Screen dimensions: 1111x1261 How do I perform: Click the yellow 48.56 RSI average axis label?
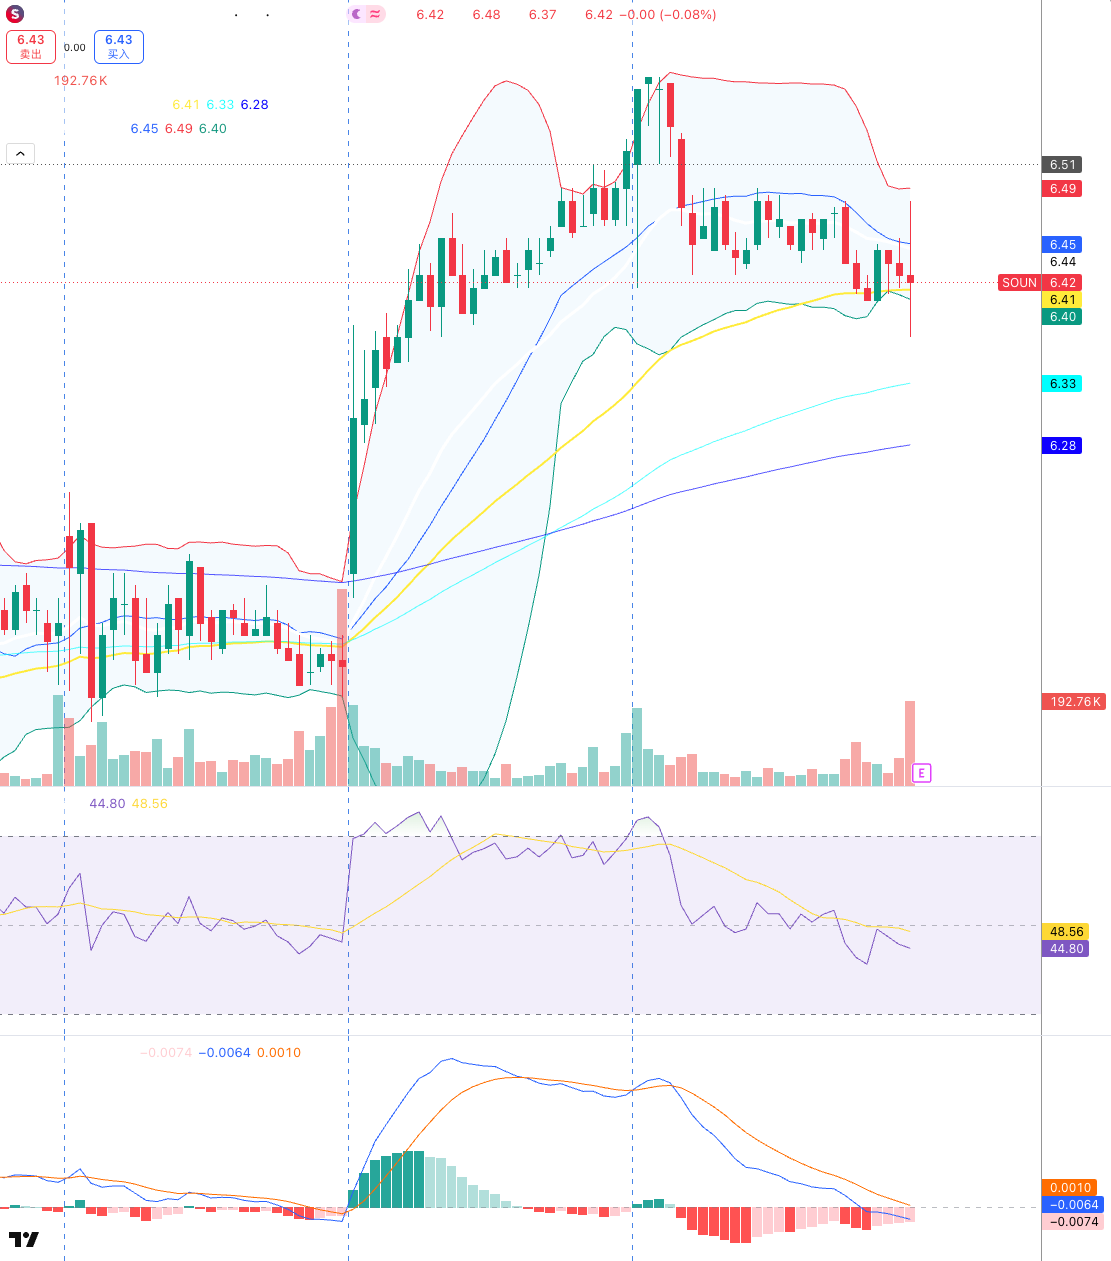(x=1065, y=932)
